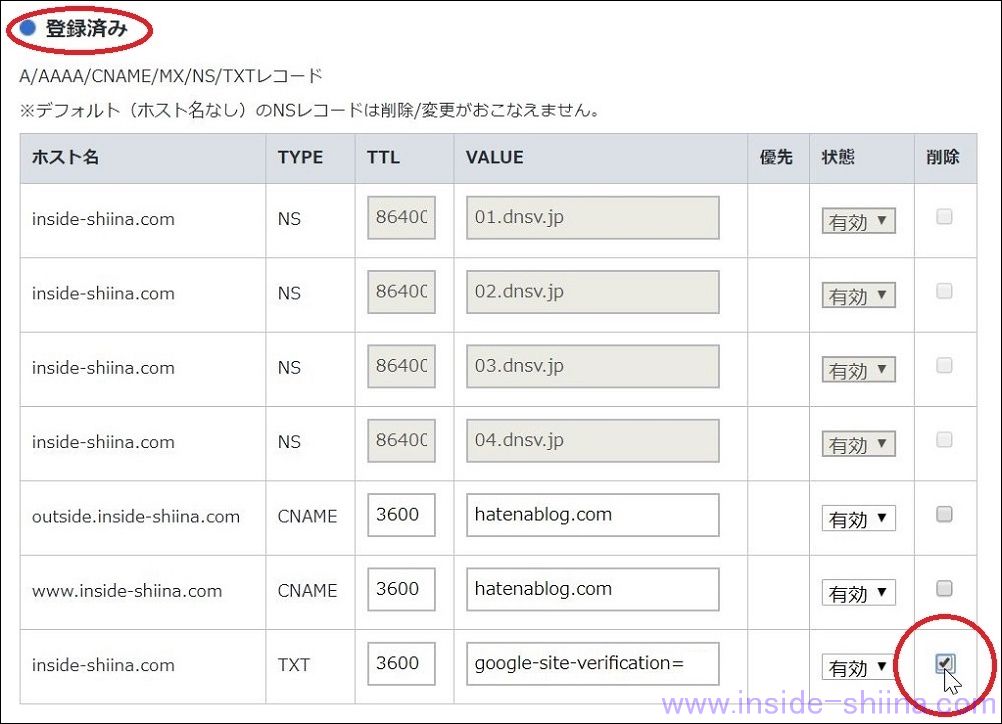Click the TTL field of the outside CNAME record
Viewport: 1002px width, 724px height.
click(x=400, y=514)
